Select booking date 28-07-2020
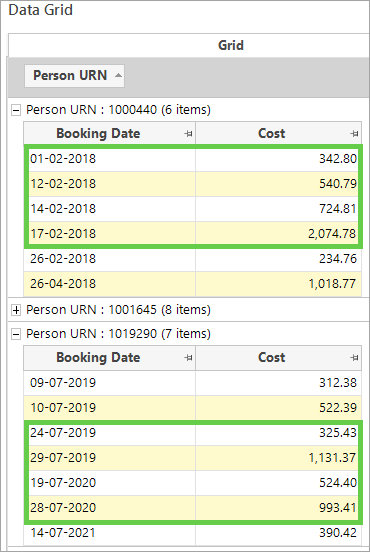This screenshot has width=370, height=552. coord(63,508)
